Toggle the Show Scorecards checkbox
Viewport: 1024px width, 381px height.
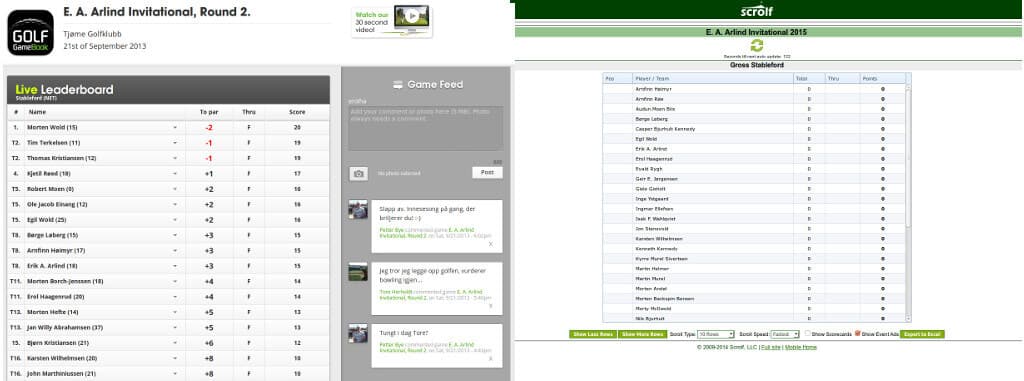[808, 333]
